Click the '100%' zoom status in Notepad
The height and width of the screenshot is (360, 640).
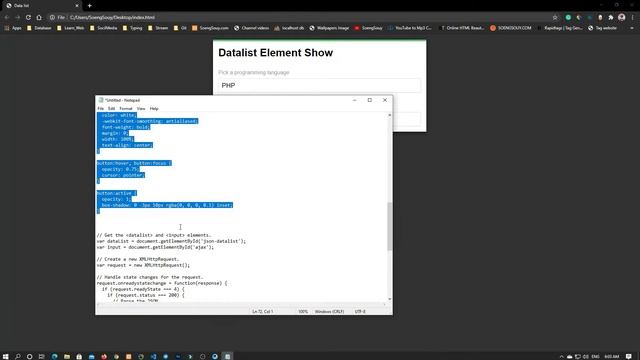pos(303,311)
